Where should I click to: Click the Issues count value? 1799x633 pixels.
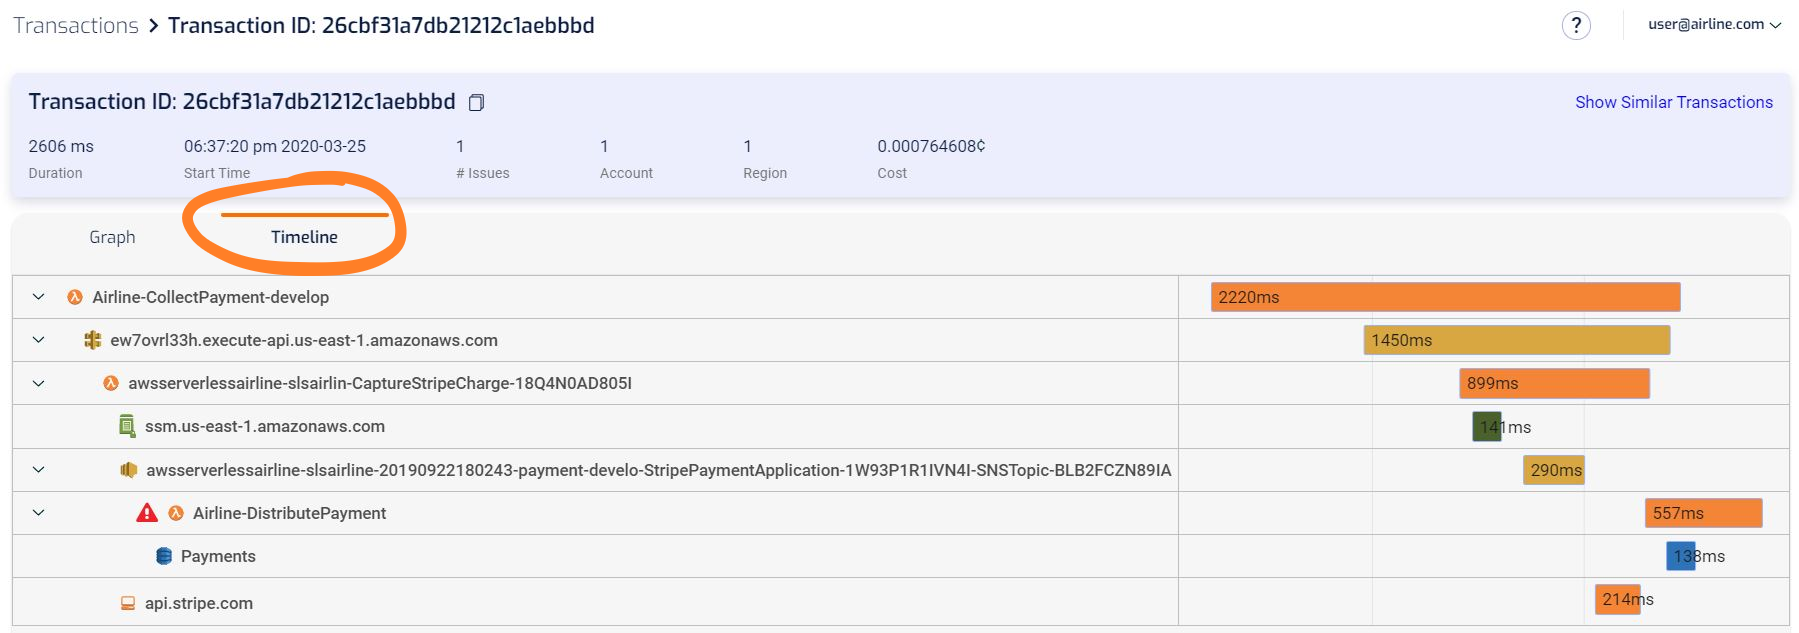460,146
